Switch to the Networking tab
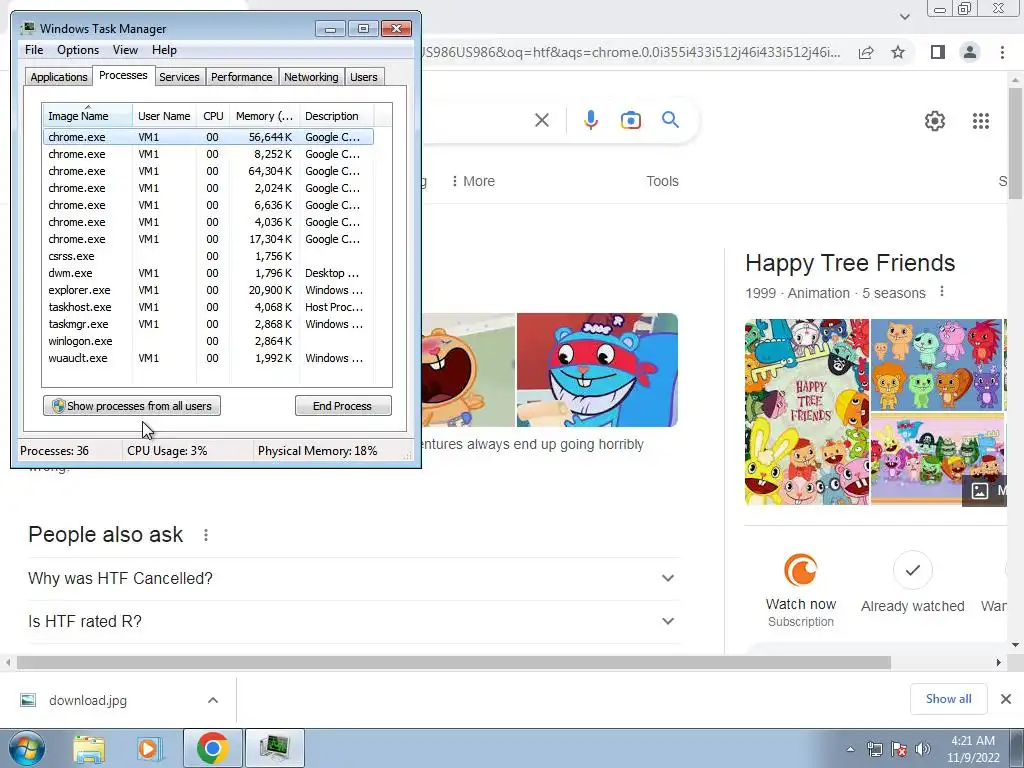This screenshot has height=768, width=1024. 311,77
